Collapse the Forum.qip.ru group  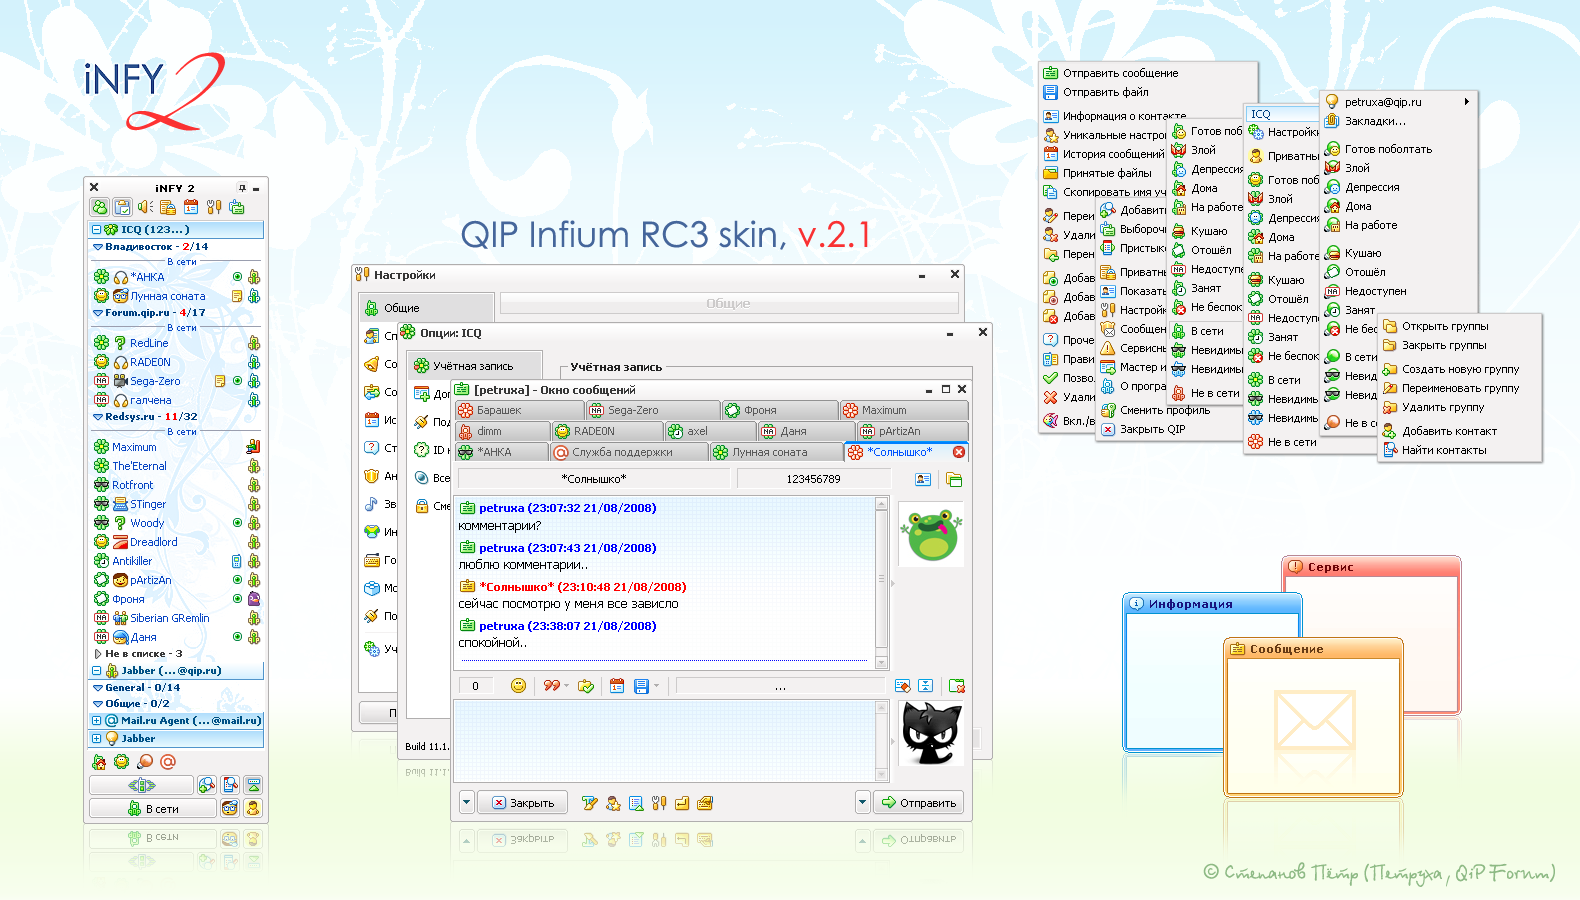click(98, 313)
